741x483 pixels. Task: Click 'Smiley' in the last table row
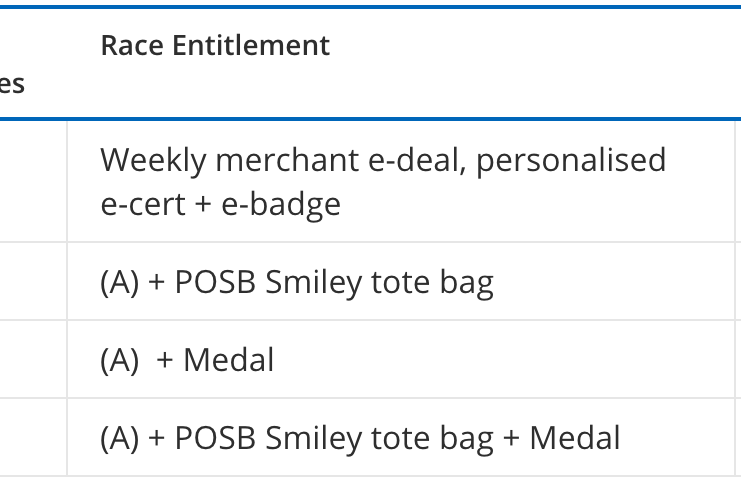[x=313, y=438]
